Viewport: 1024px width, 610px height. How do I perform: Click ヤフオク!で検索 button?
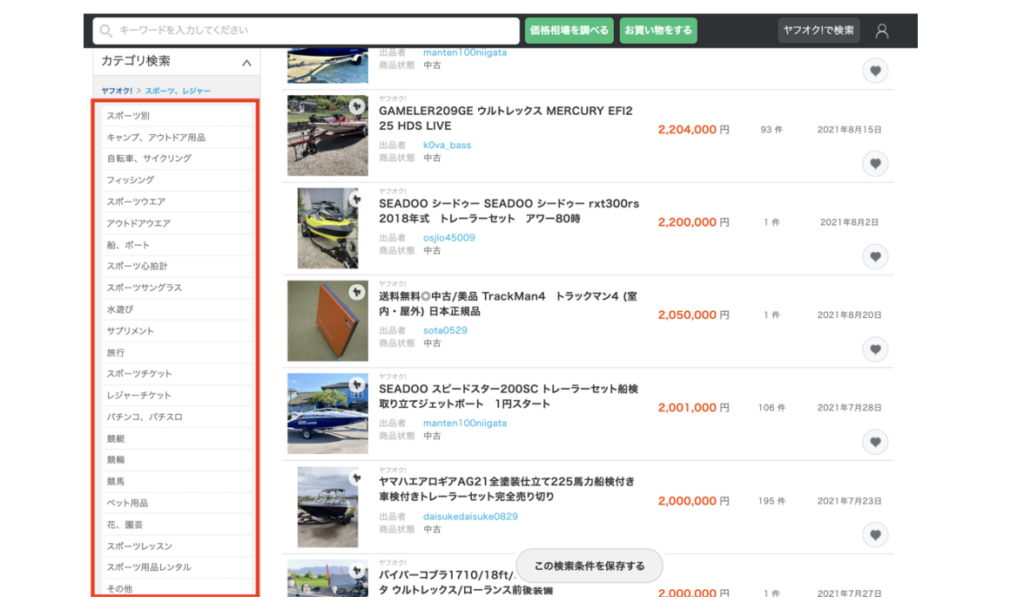tap(818, 30)
